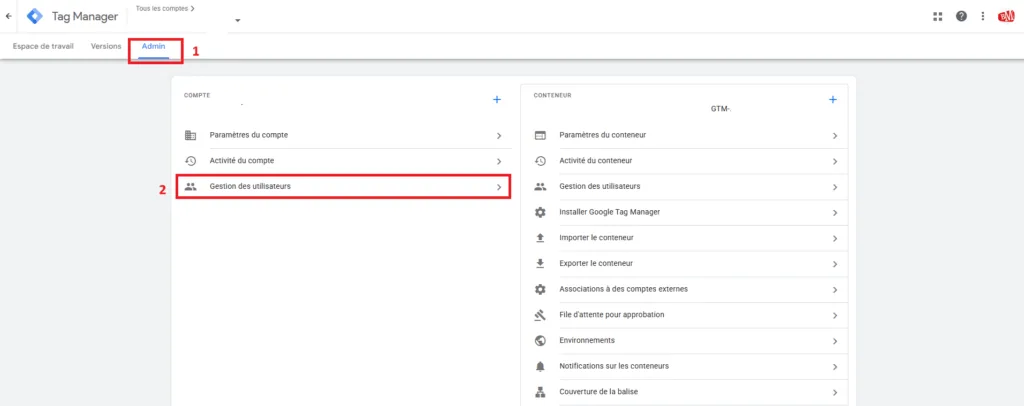Image resolution: width=1024 pixels, height=406 pixels.
Task: Expand chevron of Couverture de la balise
Action: (x=835, y=392)
